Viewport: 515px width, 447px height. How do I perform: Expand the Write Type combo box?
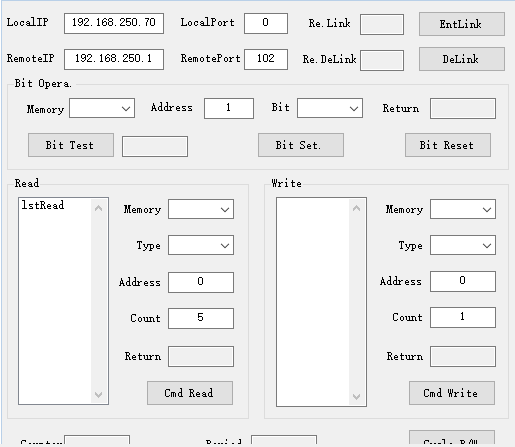pos(463,245)
